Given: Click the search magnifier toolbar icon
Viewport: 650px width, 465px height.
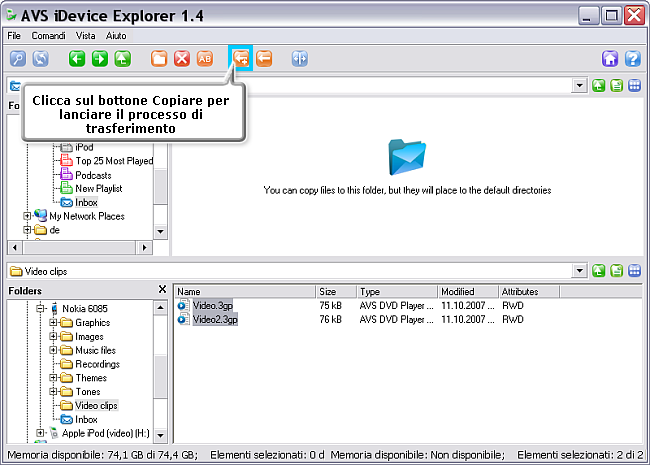Looking at the screenshot, I should point(18,58).
